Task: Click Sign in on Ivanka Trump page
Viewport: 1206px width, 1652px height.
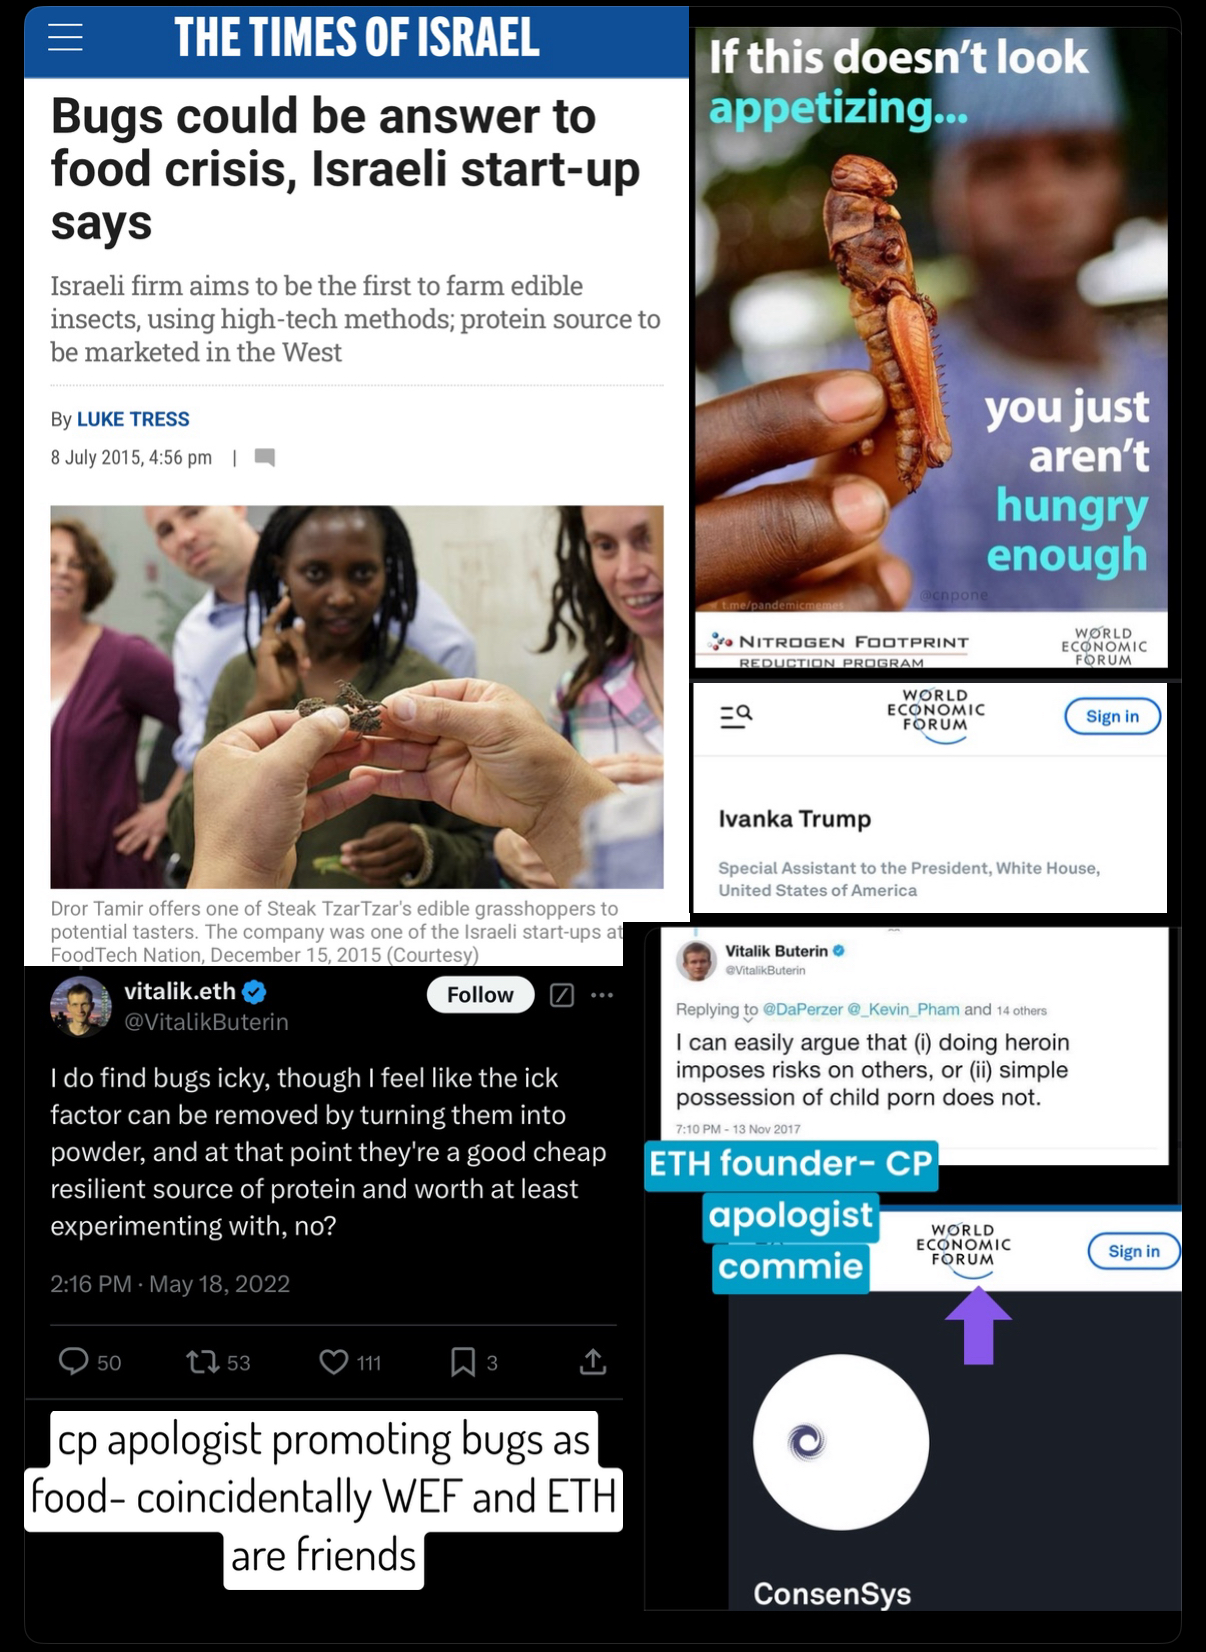Action: (x=1112, y=716)
